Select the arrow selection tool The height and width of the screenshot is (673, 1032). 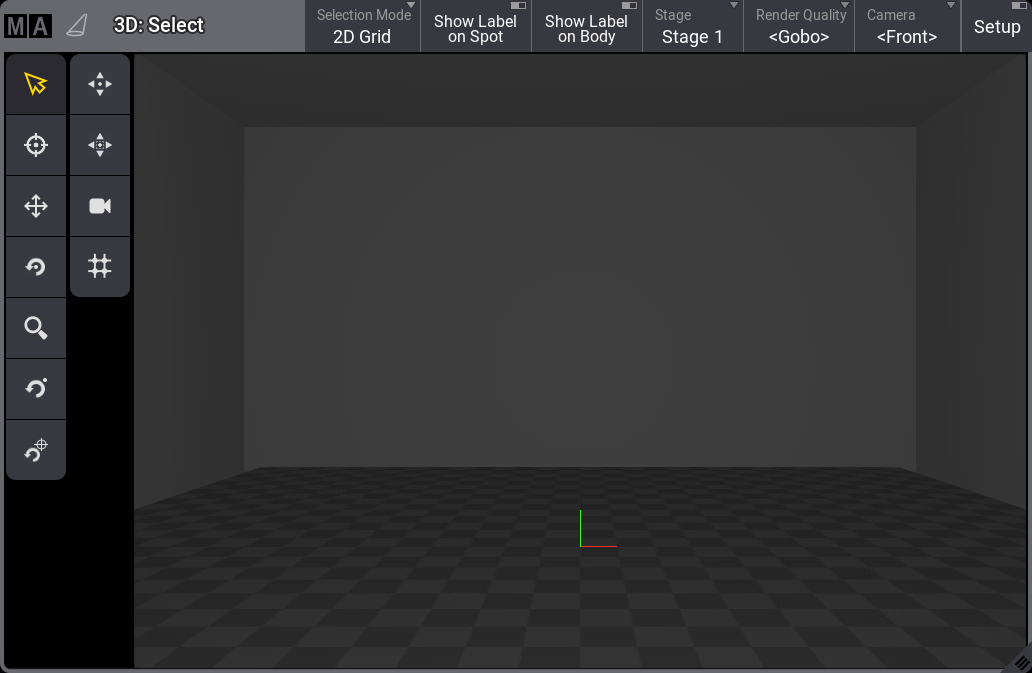[36, 85]
